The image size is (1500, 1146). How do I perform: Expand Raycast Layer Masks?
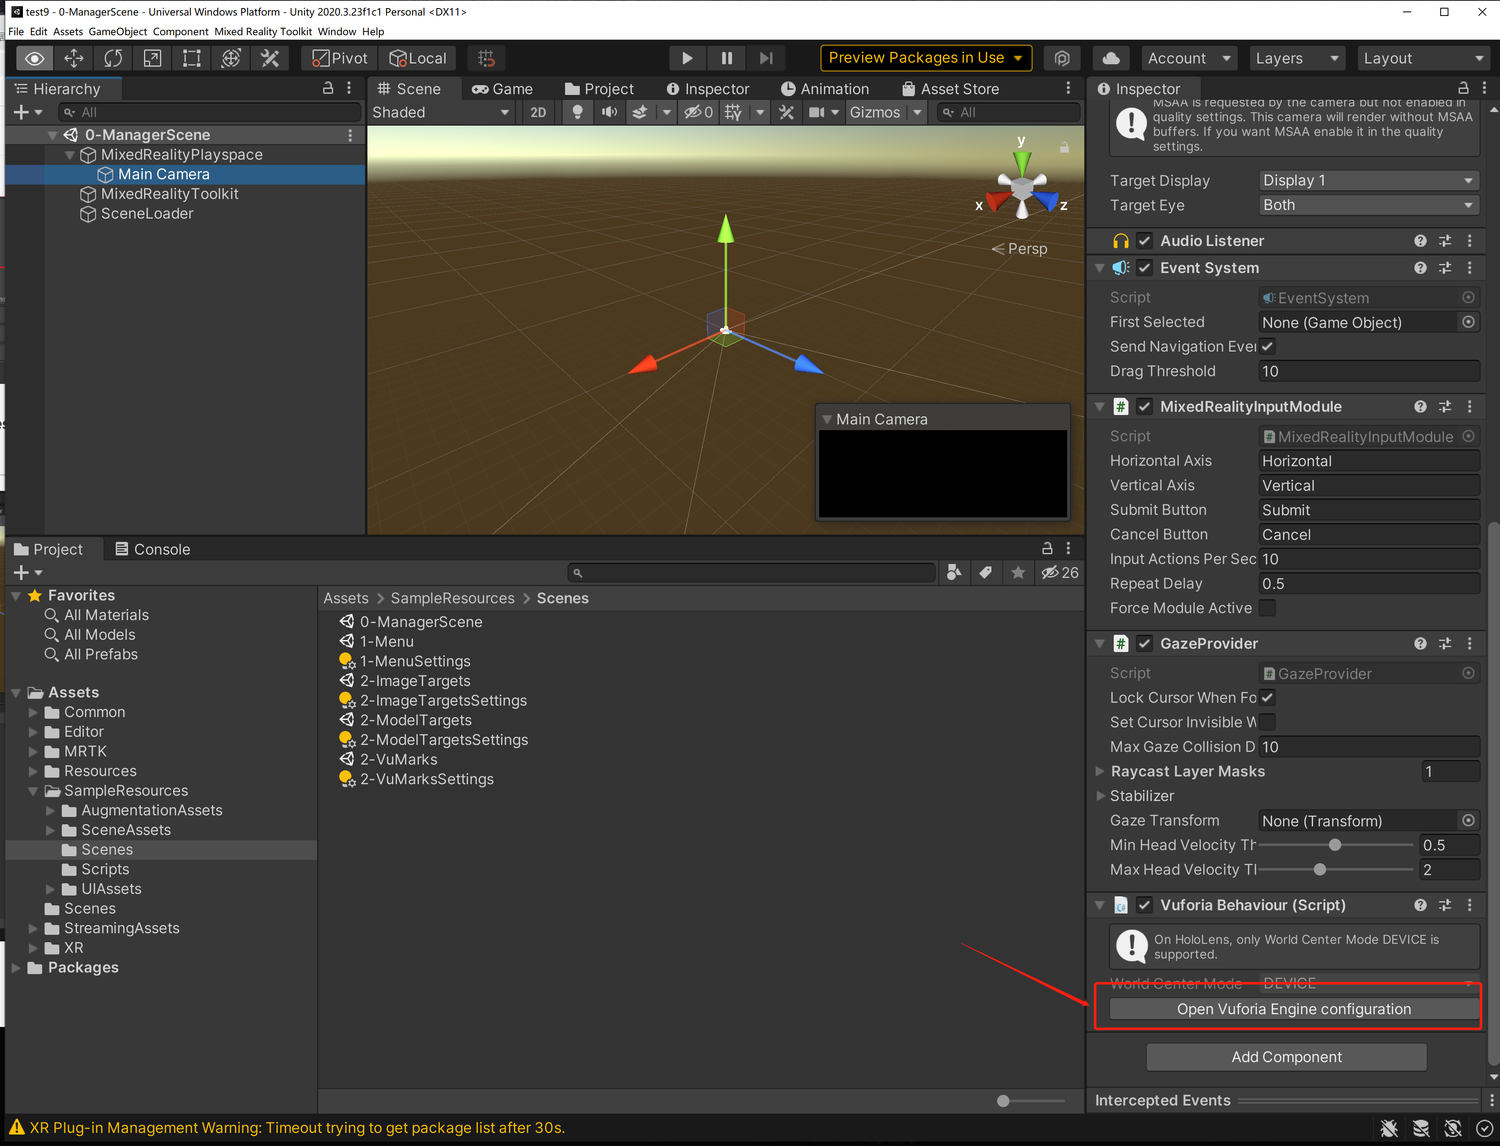tap(1100, 771)
